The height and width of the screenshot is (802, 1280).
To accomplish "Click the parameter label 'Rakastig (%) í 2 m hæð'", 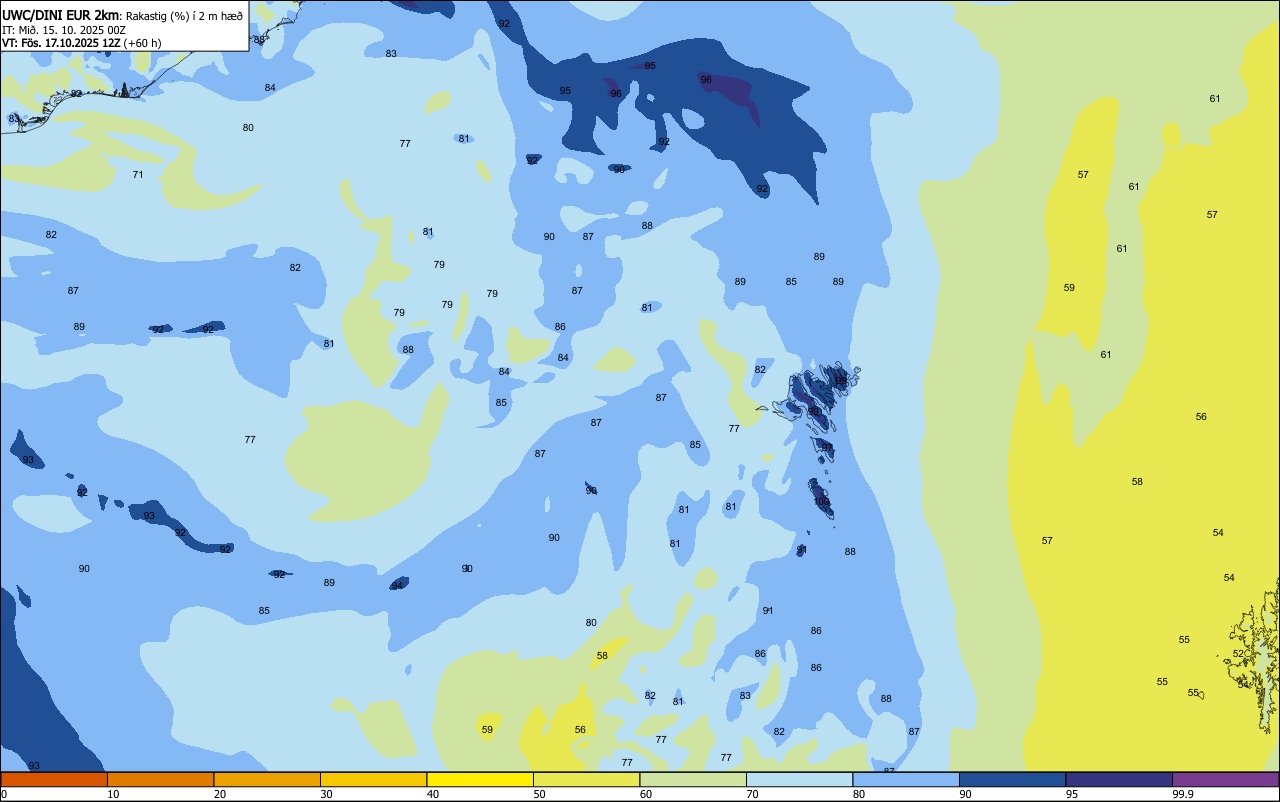I will coord(184,15).
